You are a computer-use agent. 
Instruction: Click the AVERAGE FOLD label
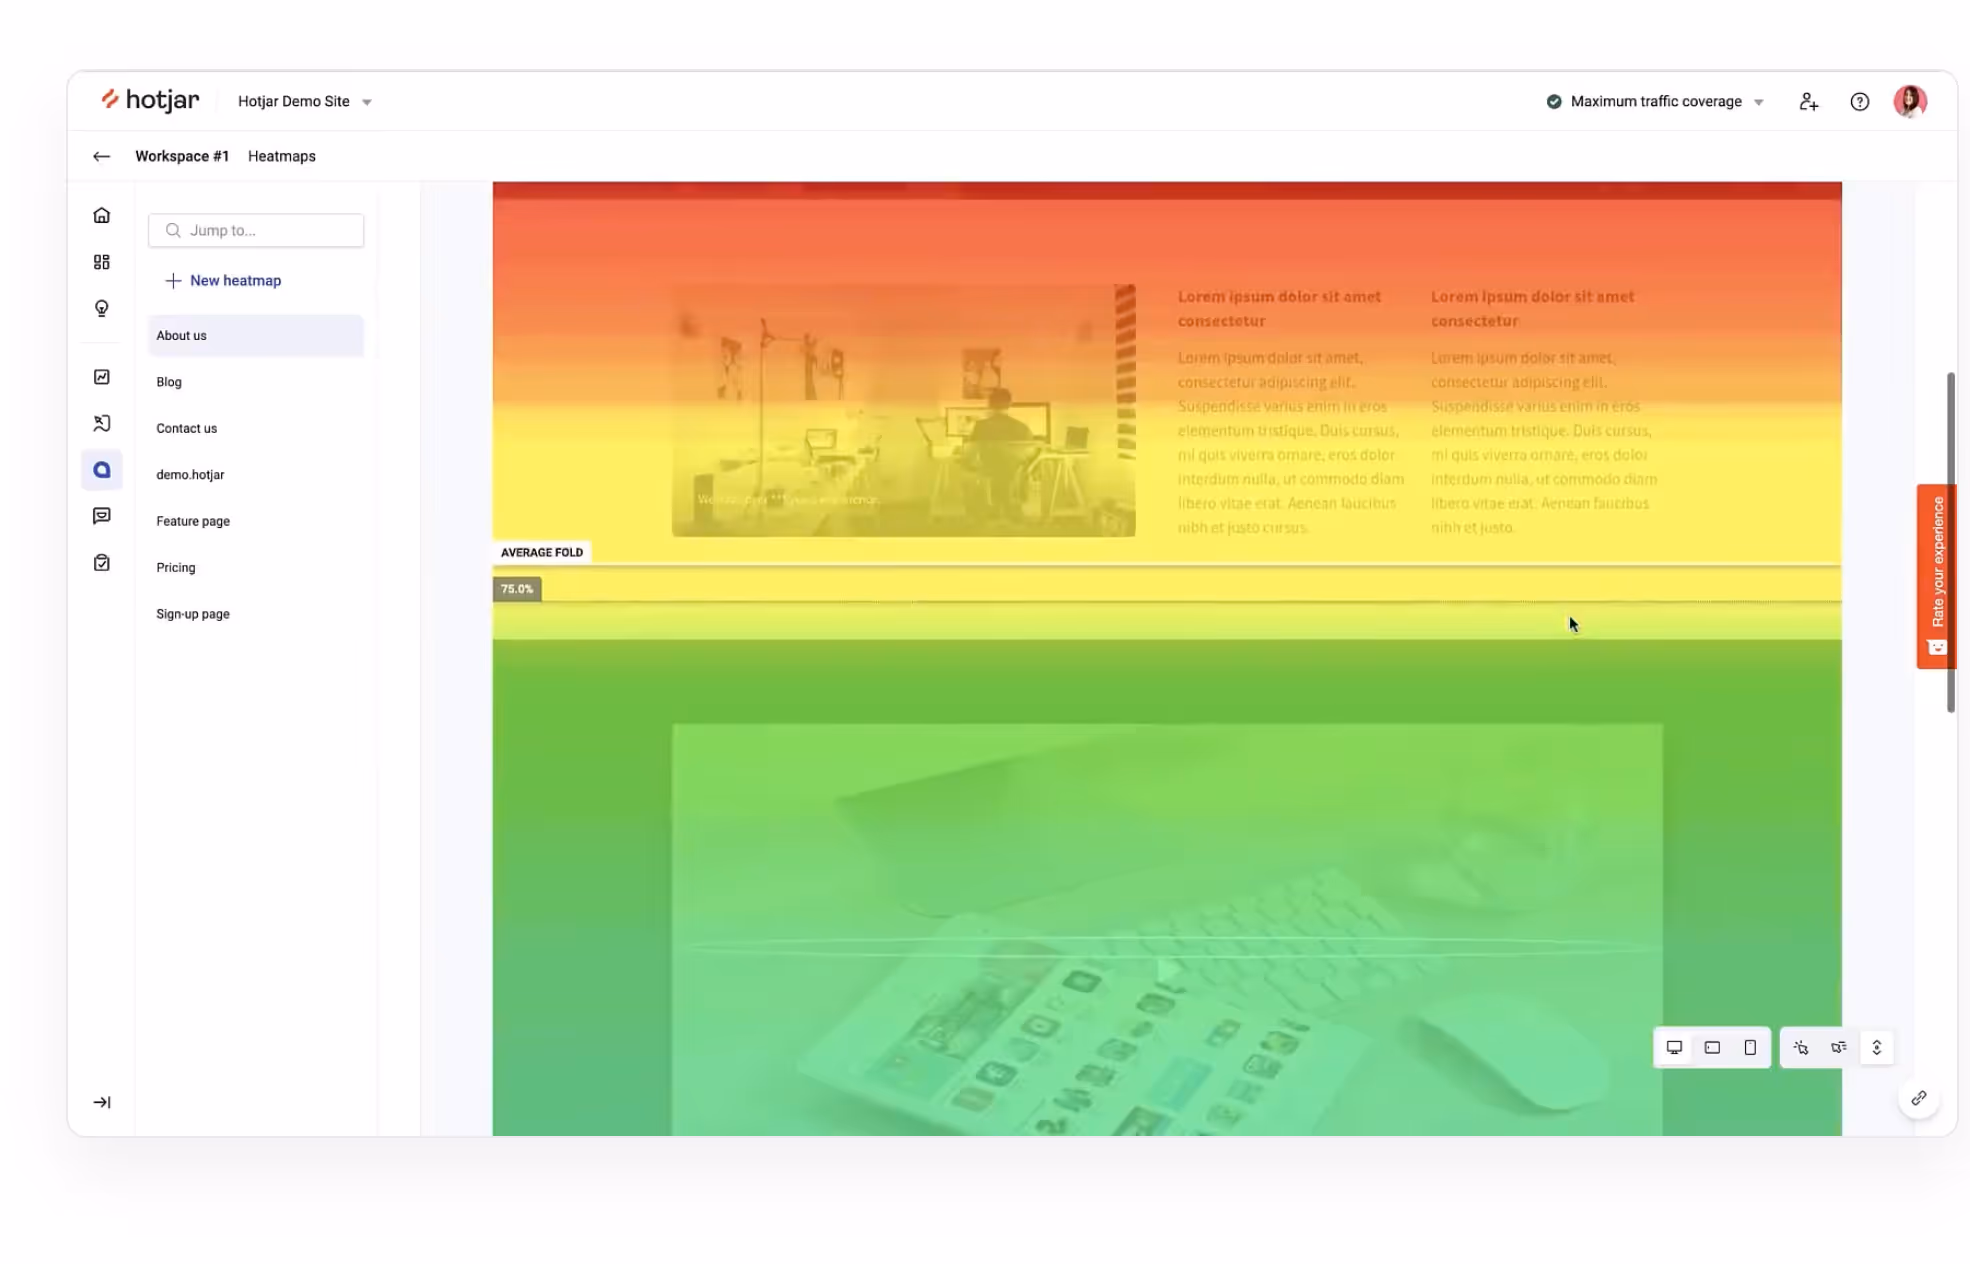[x=541, y=552]
